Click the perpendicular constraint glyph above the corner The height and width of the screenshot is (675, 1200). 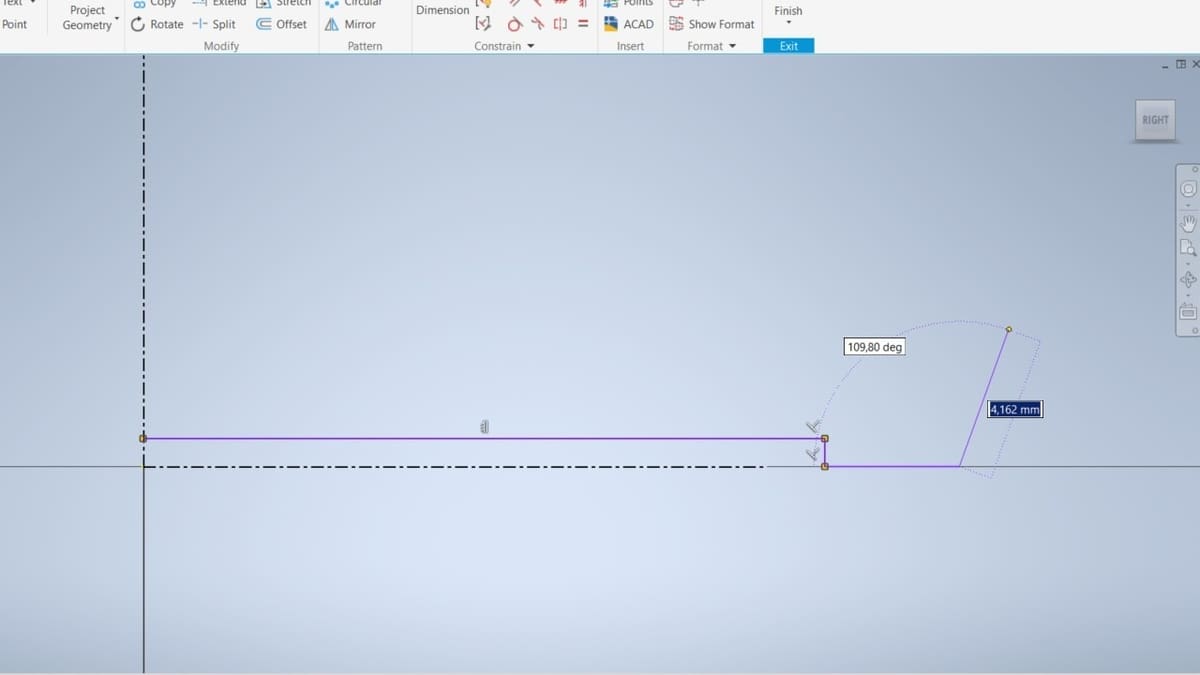point(813,427)
